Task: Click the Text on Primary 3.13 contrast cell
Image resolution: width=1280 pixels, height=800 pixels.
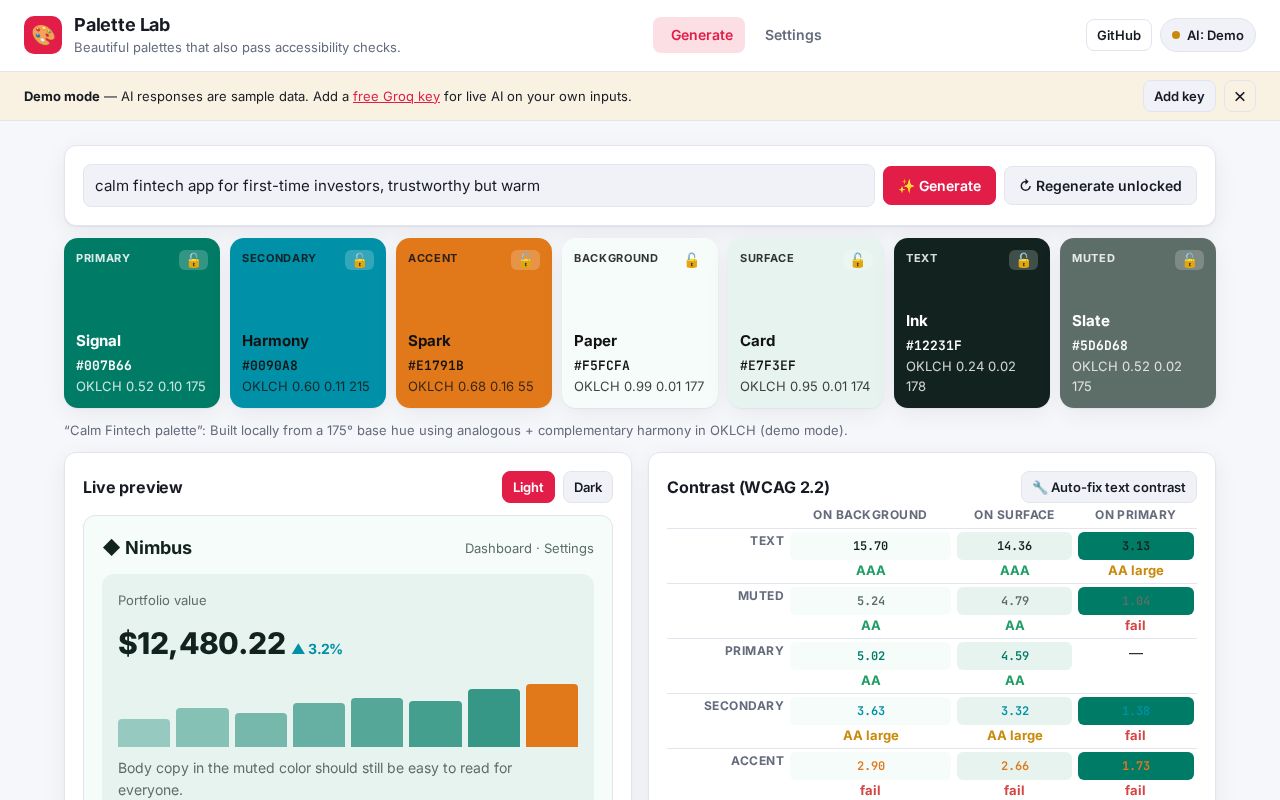Action: [1136, 546]
